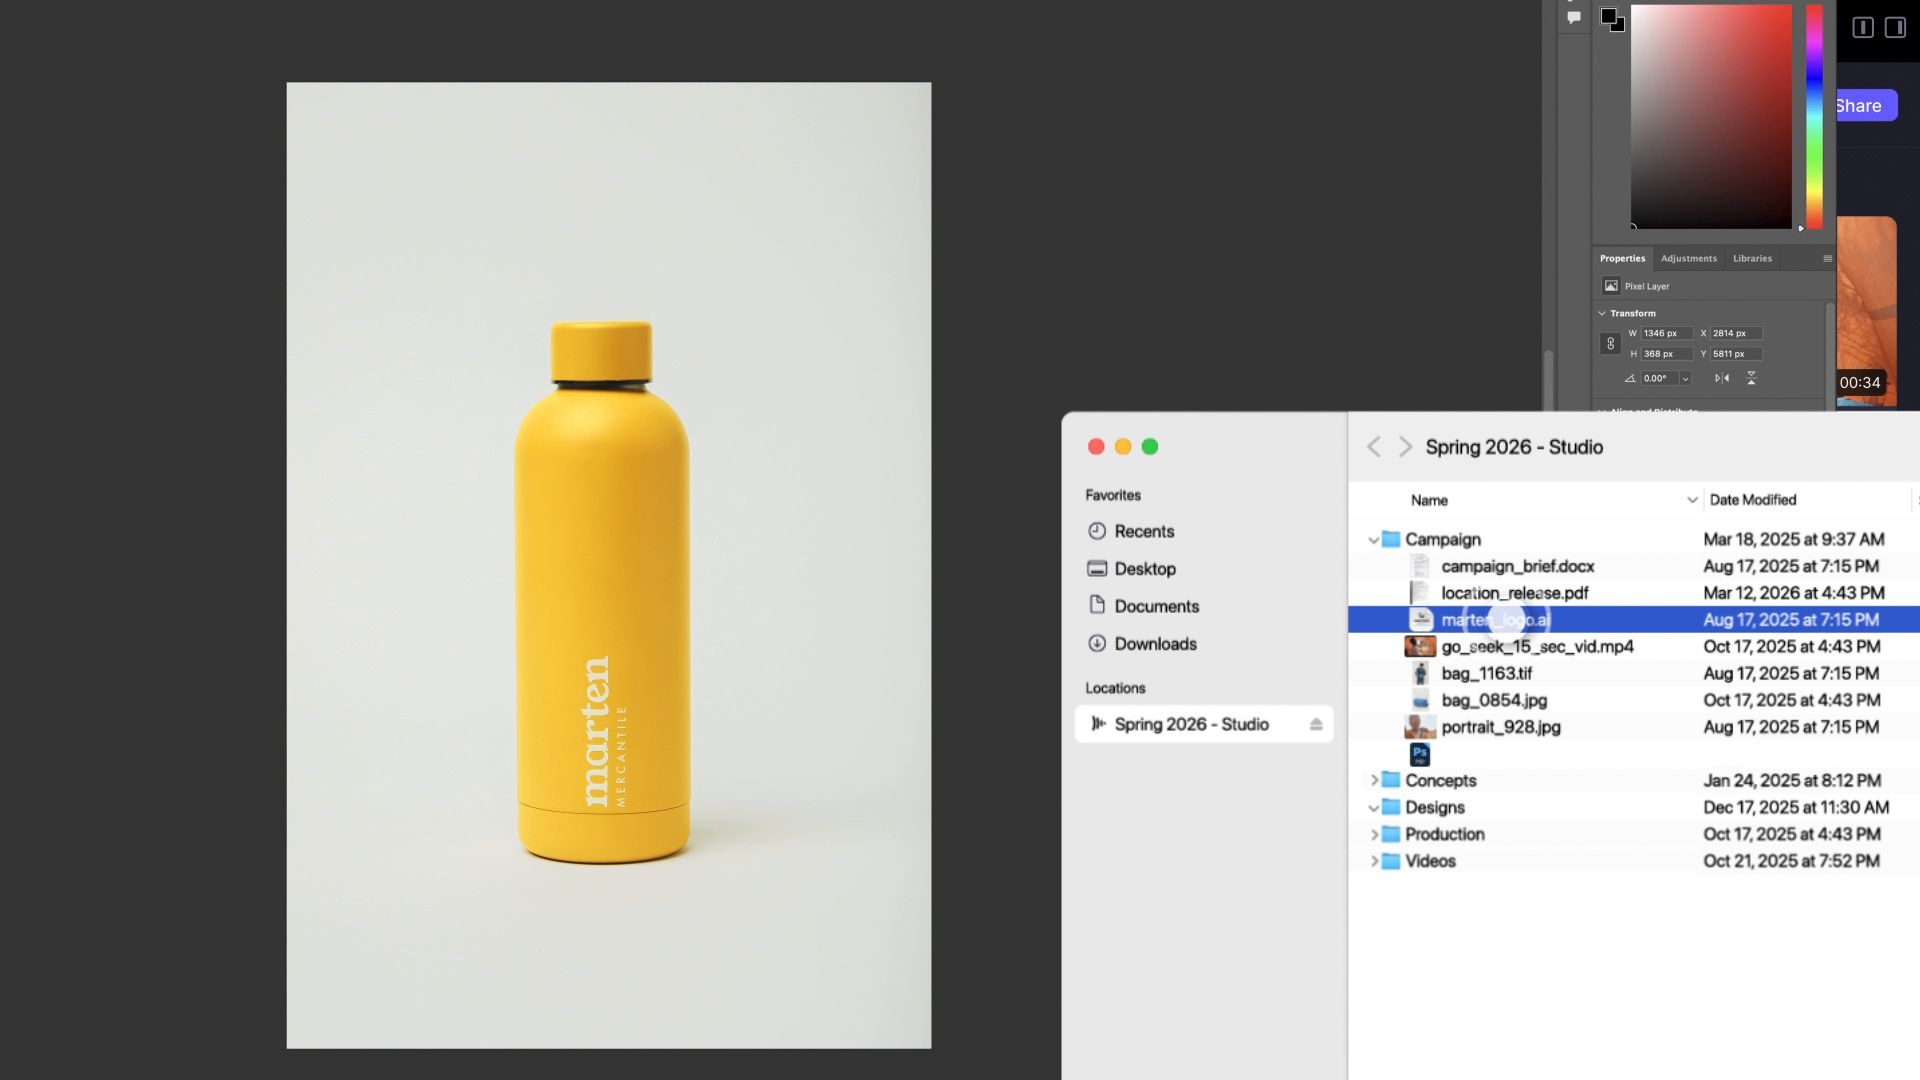The width and height of the screenshot is (1920, 1080).
Task: Open Downloads in the Finder sidebar
Action: (1155, 644)
